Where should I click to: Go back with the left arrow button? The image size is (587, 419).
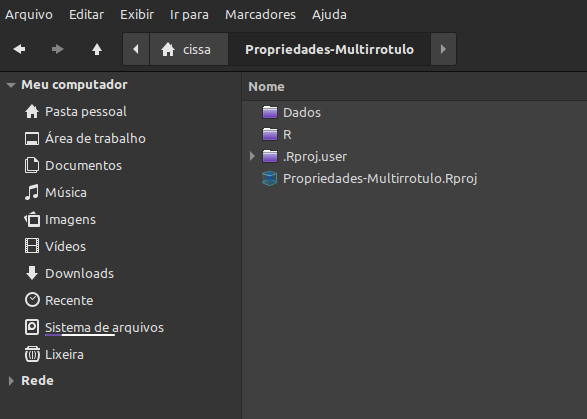pyautogui.click(x=19, y=49)
